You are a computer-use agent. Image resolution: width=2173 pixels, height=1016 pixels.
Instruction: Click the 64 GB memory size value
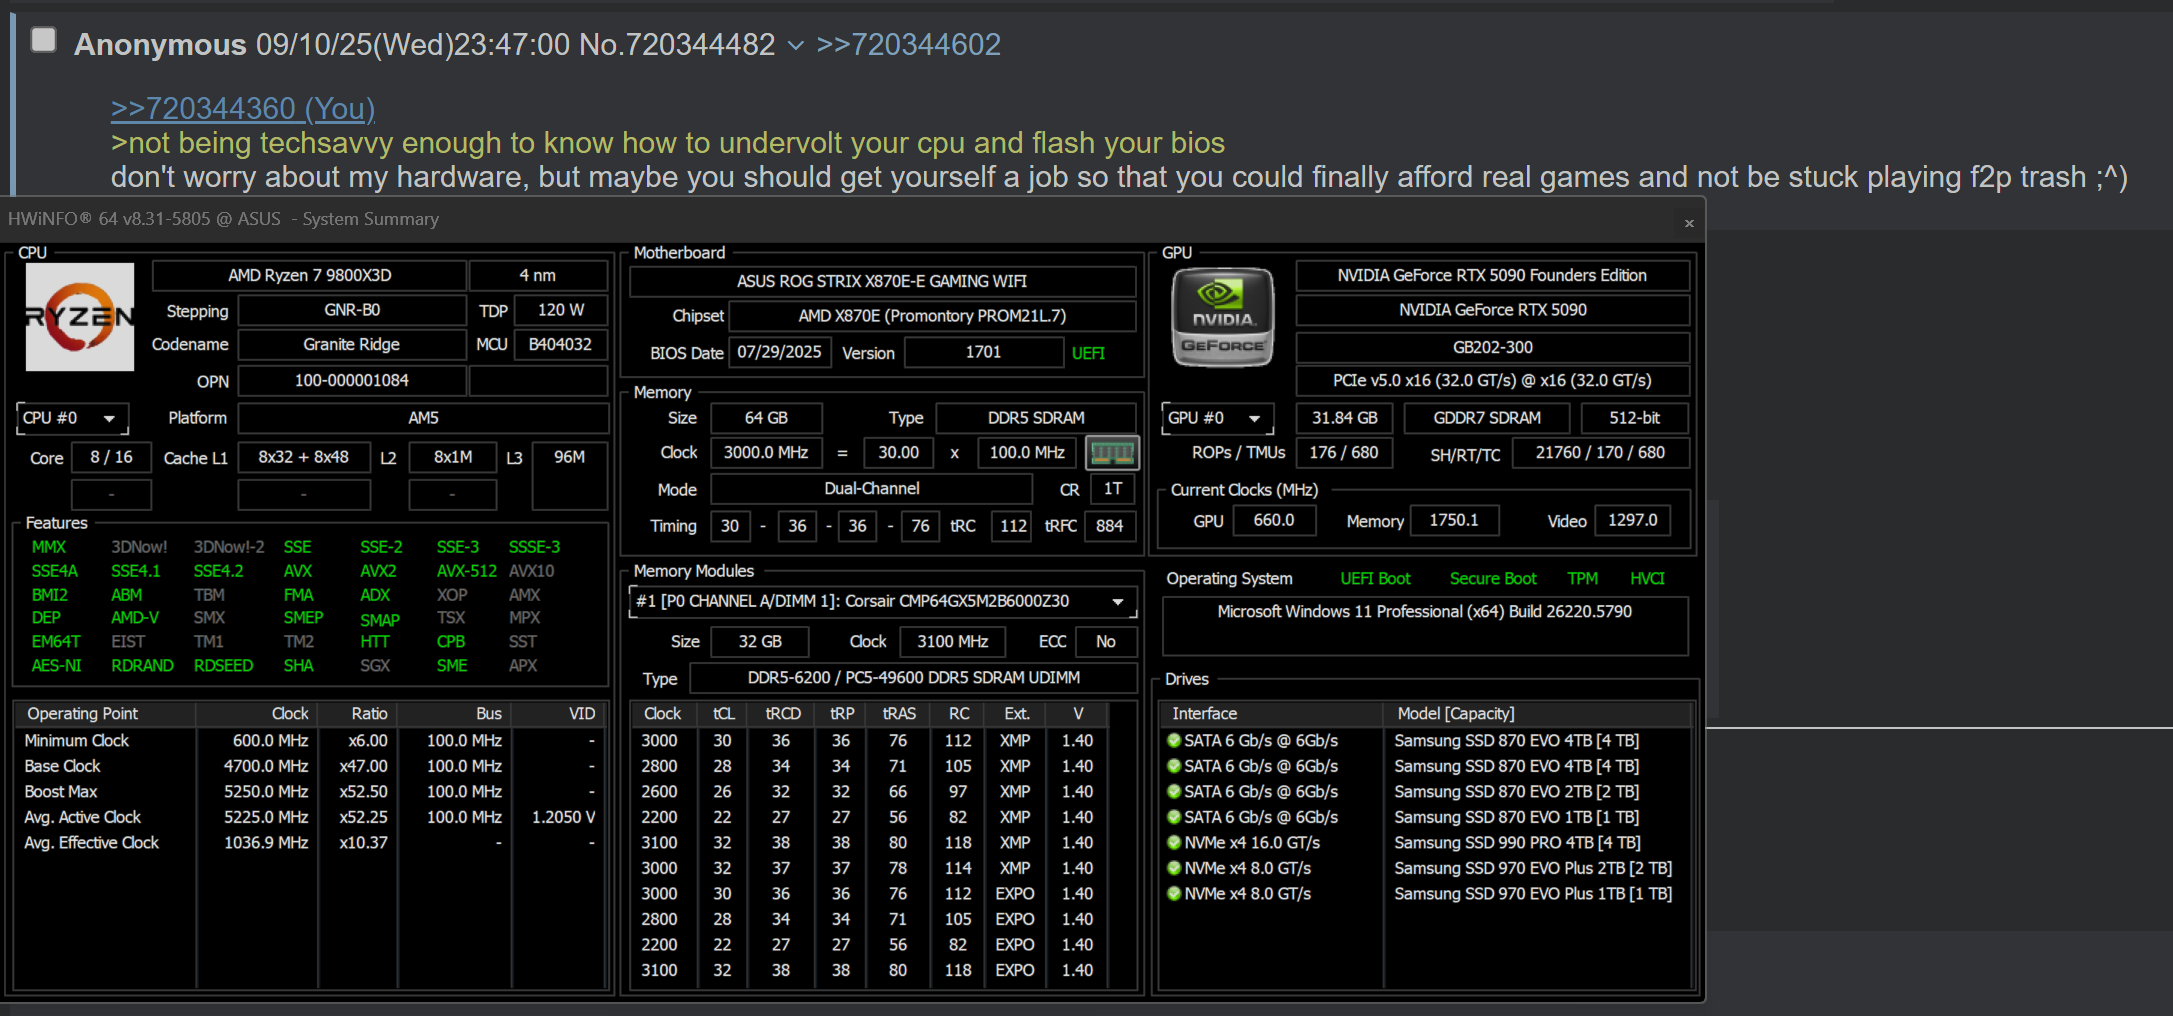coord(766,418)
